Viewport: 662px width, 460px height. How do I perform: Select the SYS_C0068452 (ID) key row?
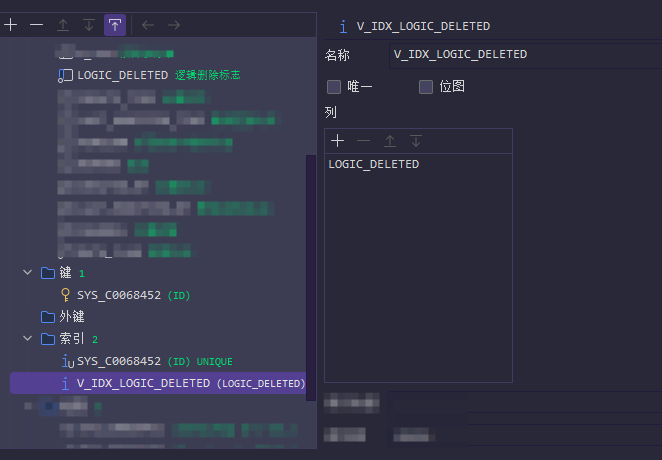tap(158, 295)
